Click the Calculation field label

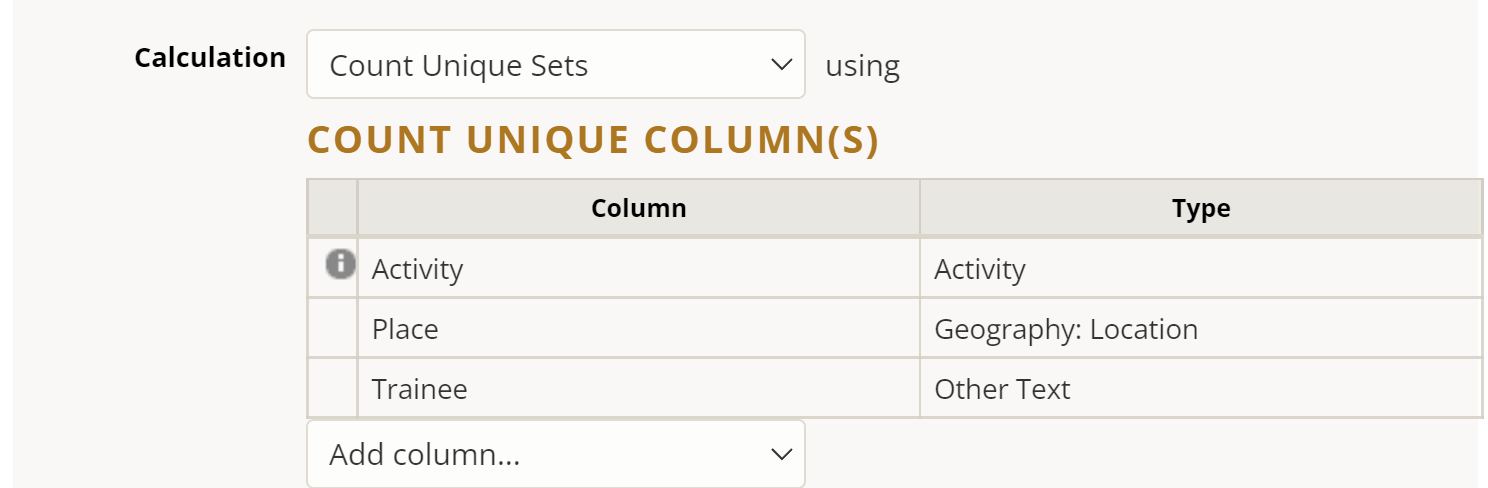[210, 58]
